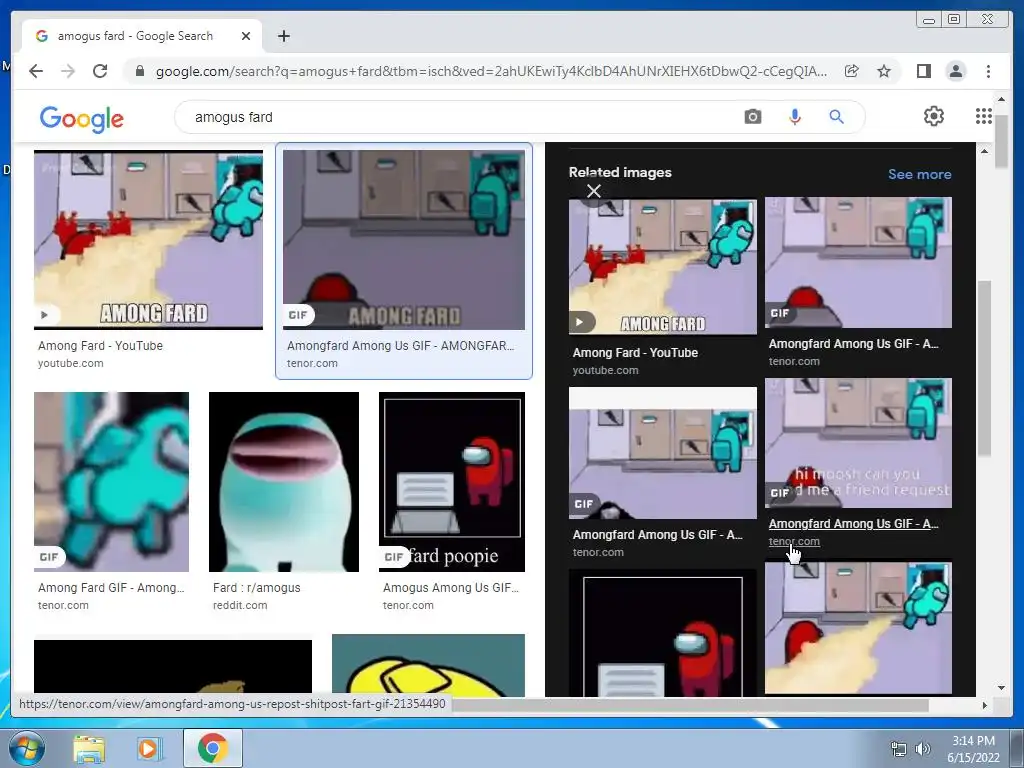Viewport: 1024px width, 768px height.
Task: Click underlined tenor.com link near cursor
Action: point(794,541)
